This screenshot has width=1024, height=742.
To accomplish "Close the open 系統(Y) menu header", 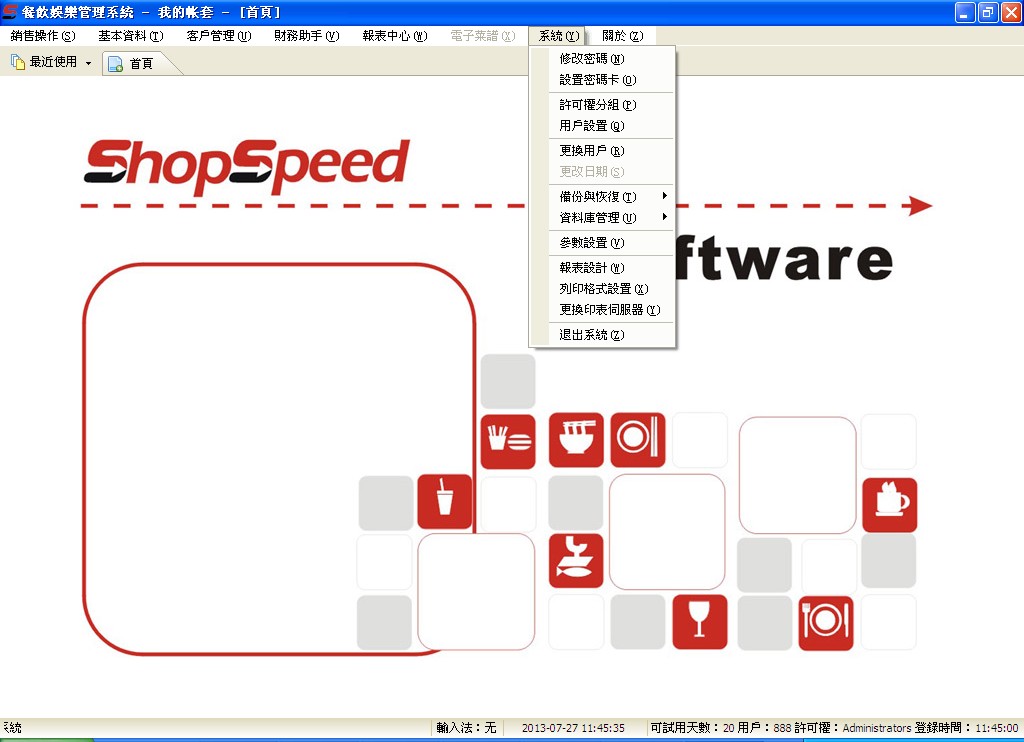I will [x=558, y=36].
